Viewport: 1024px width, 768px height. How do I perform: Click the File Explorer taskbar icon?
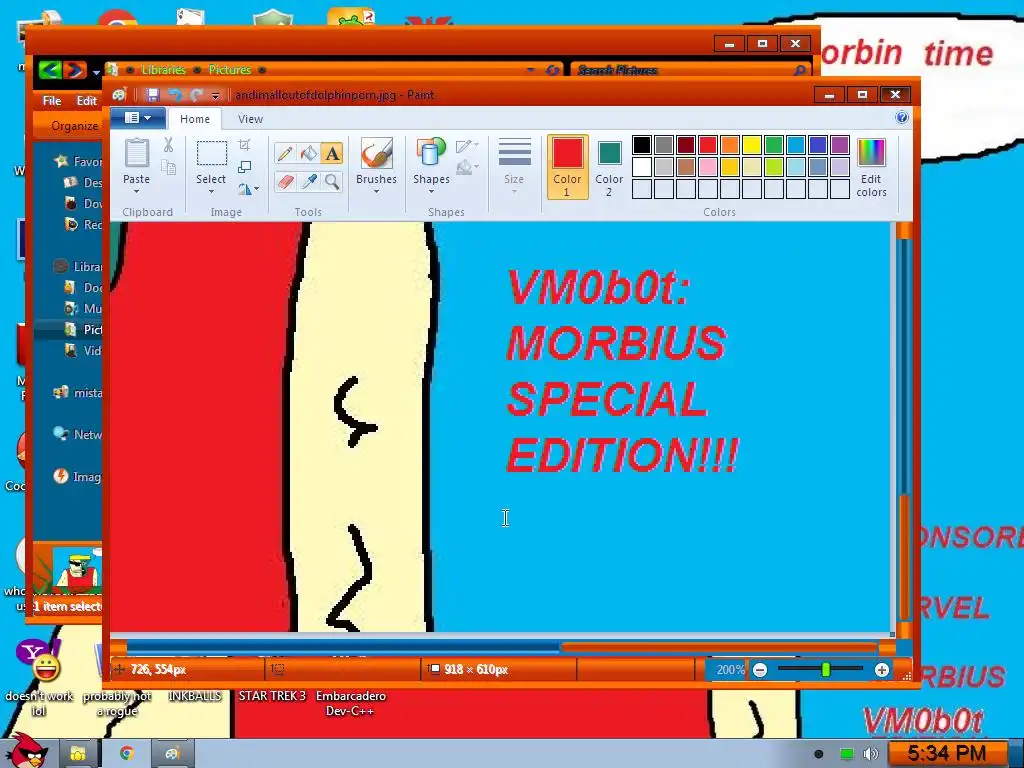pos(78,754)
